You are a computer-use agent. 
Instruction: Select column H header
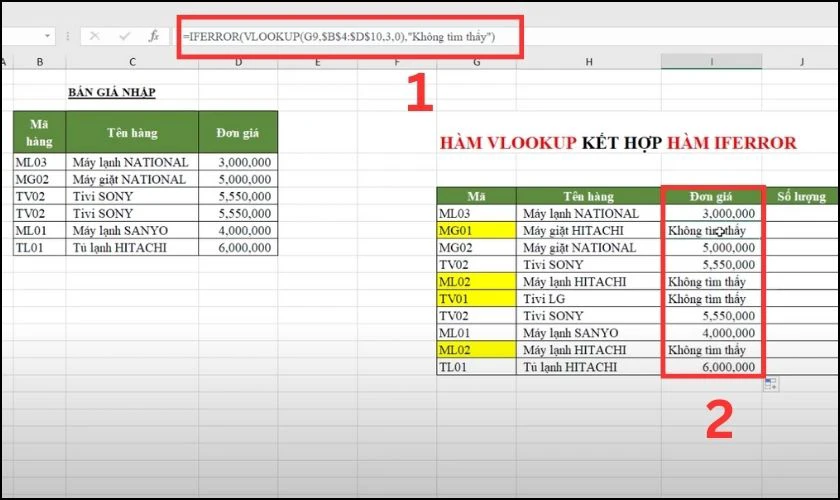coord(589,62)
